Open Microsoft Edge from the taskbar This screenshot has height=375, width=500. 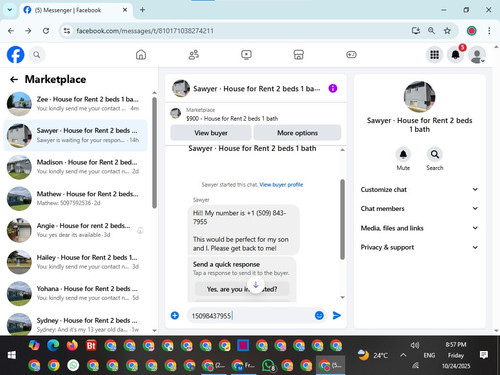pyautogui.click(x=53, y=345)
